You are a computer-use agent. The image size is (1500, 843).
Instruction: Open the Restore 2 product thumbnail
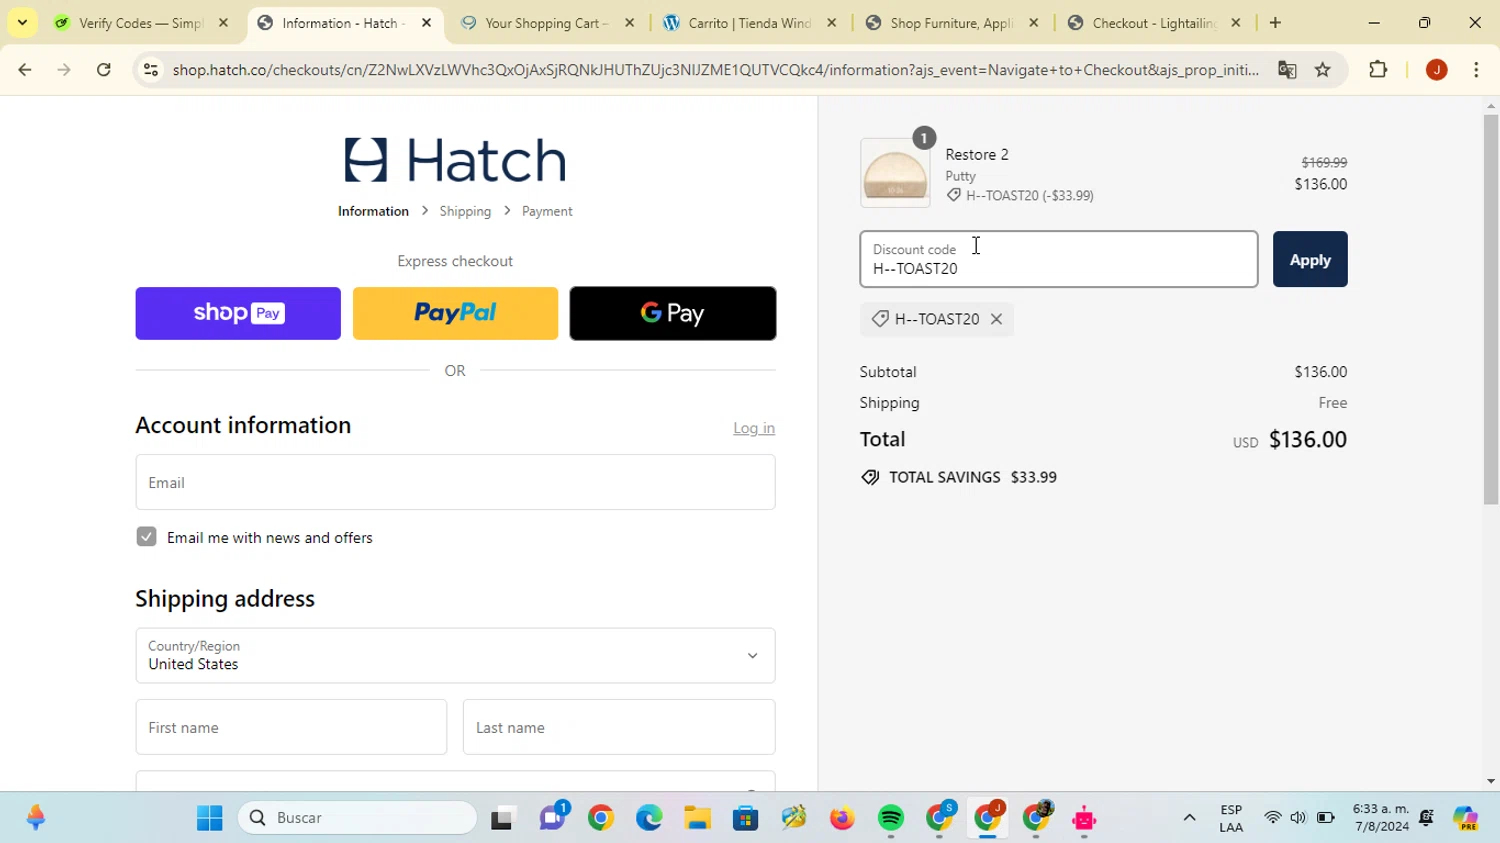tap(895, 173)
